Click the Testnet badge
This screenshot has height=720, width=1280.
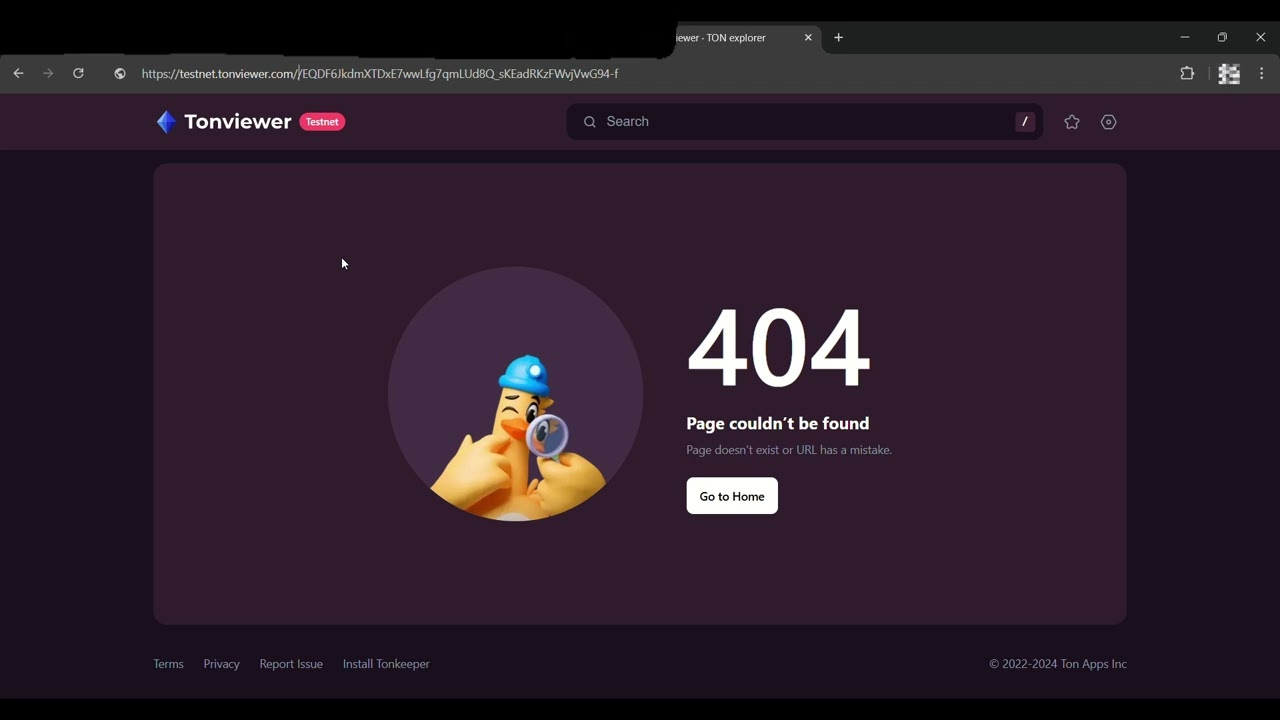pos(322,122)
